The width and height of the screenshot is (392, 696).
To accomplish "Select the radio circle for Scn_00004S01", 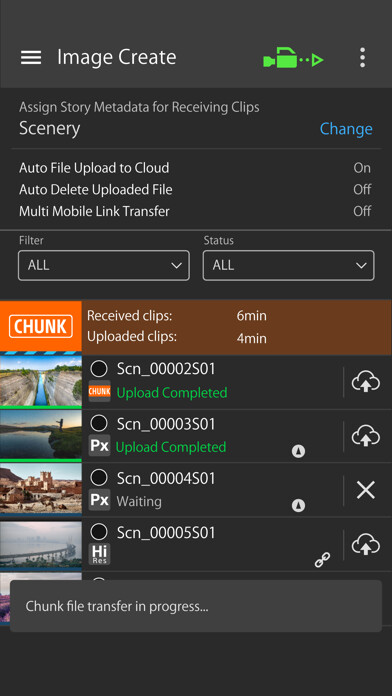I will (x=99, y=478).
